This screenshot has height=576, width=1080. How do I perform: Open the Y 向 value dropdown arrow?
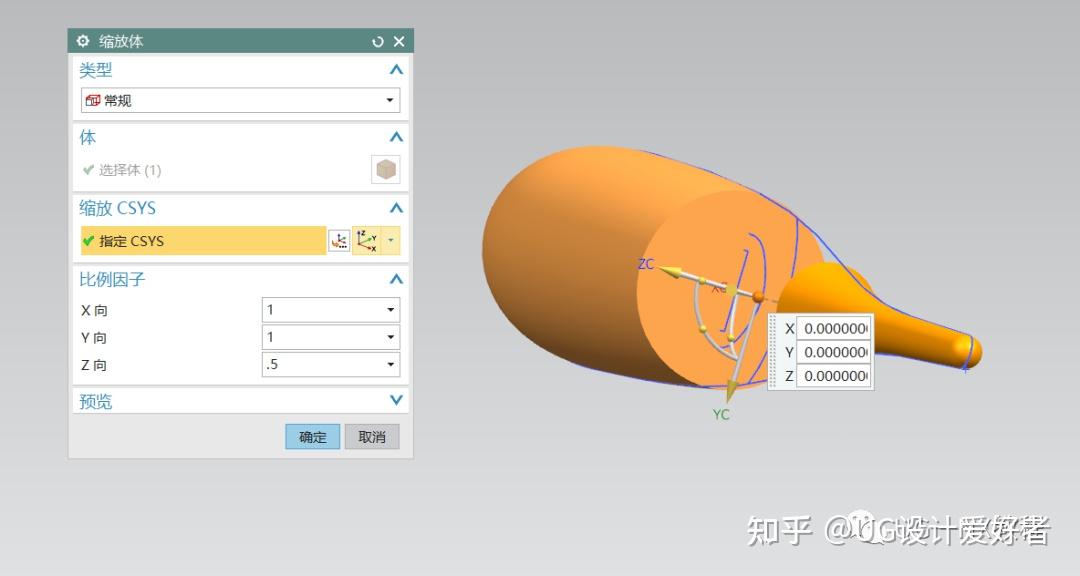(x=391, y=338)
